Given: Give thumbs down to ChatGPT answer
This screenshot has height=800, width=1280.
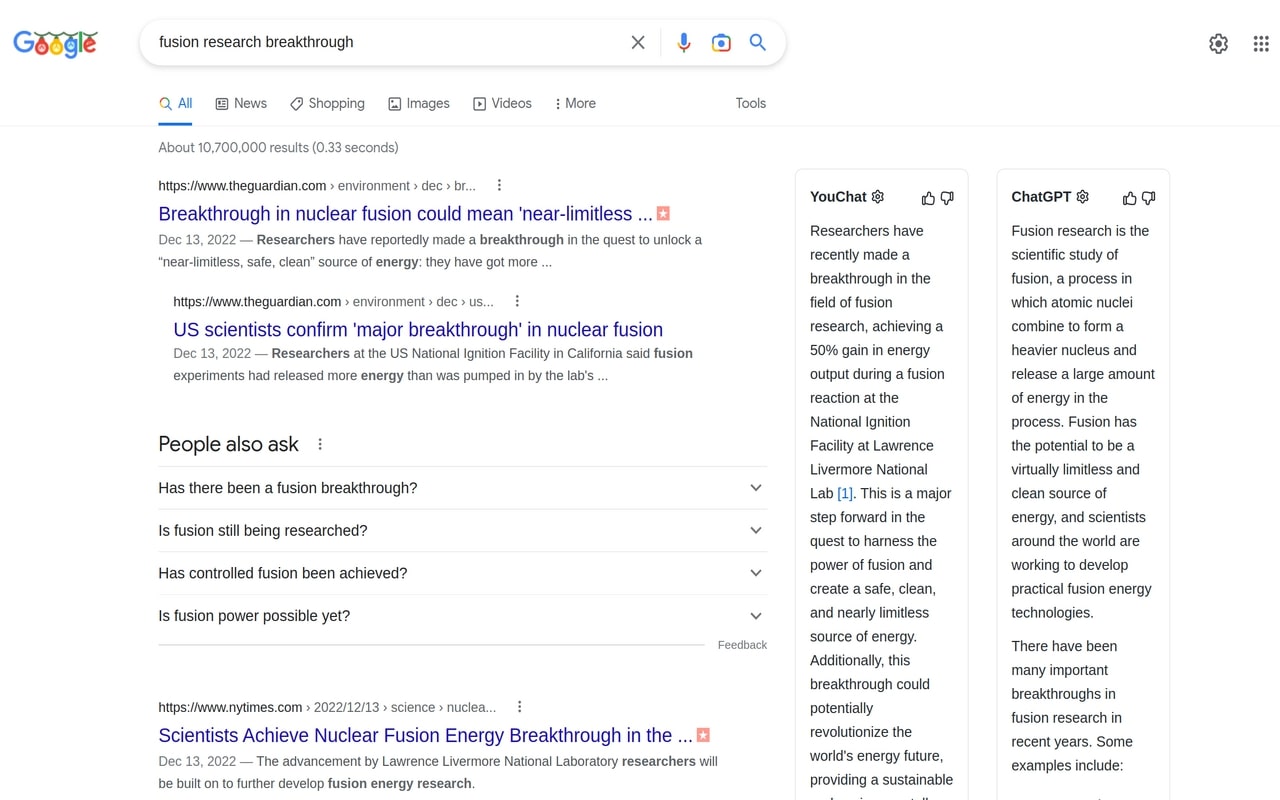Looking at the screenshot, I should point(1148,198).
